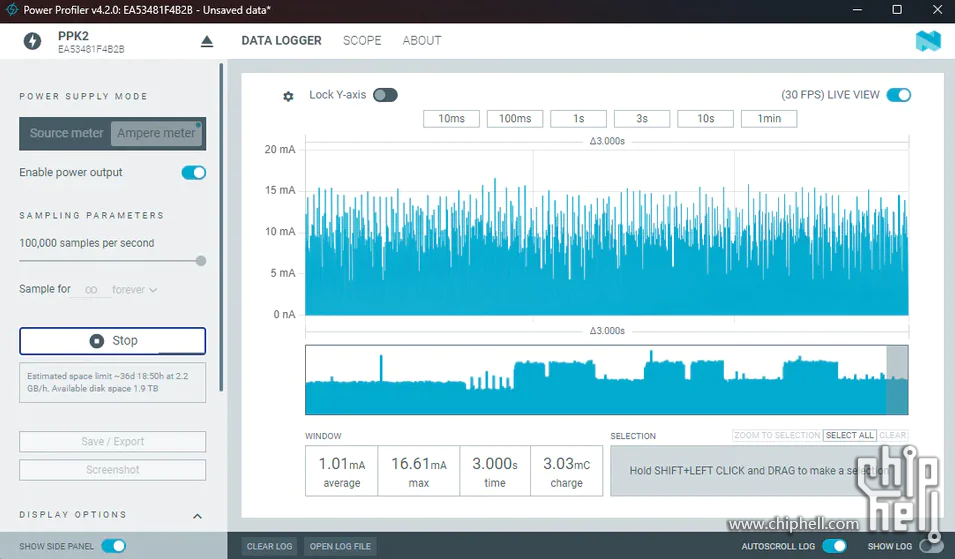Open the About tab
This screenshot has height=559, width=955.
421,41
